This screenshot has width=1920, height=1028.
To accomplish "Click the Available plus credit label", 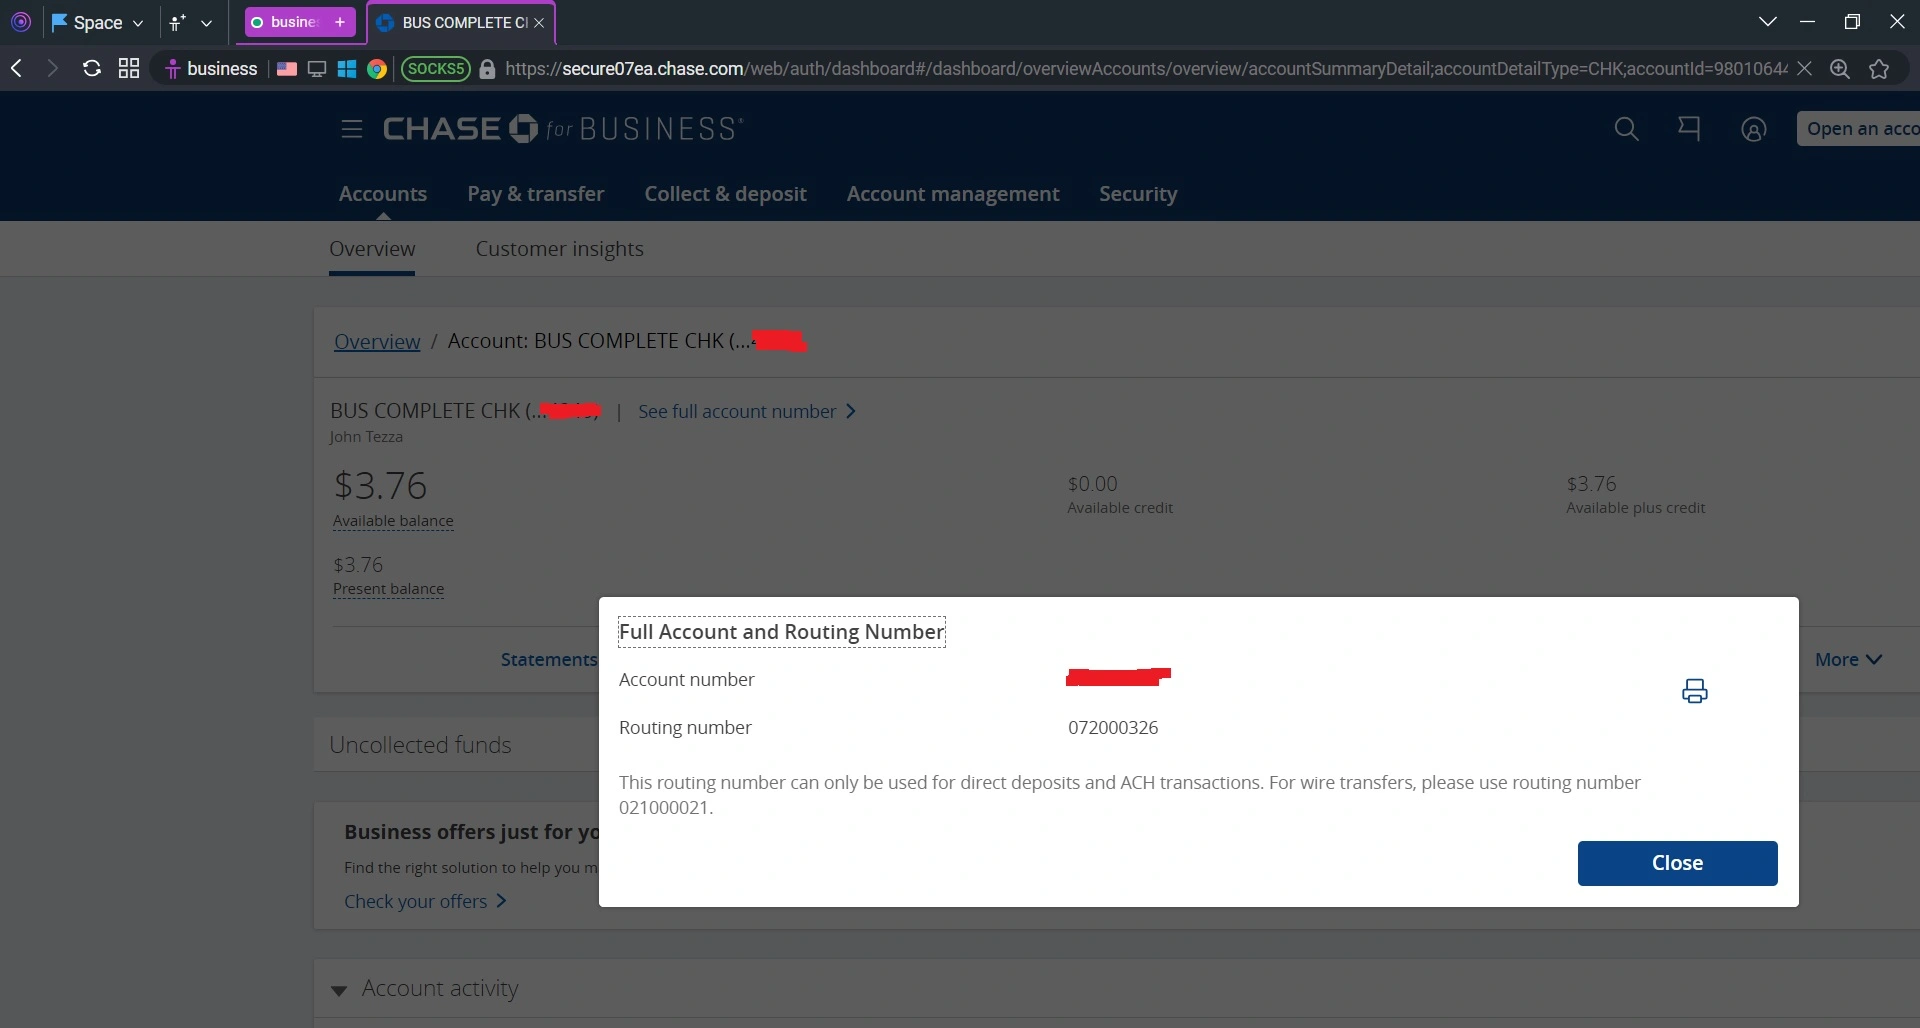I will pyautogui.click(x=1635, y=508).
